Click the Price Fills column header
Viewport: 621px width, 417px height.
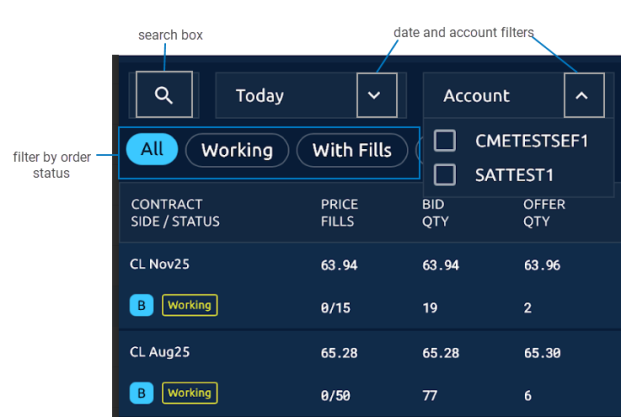(339, 212)
